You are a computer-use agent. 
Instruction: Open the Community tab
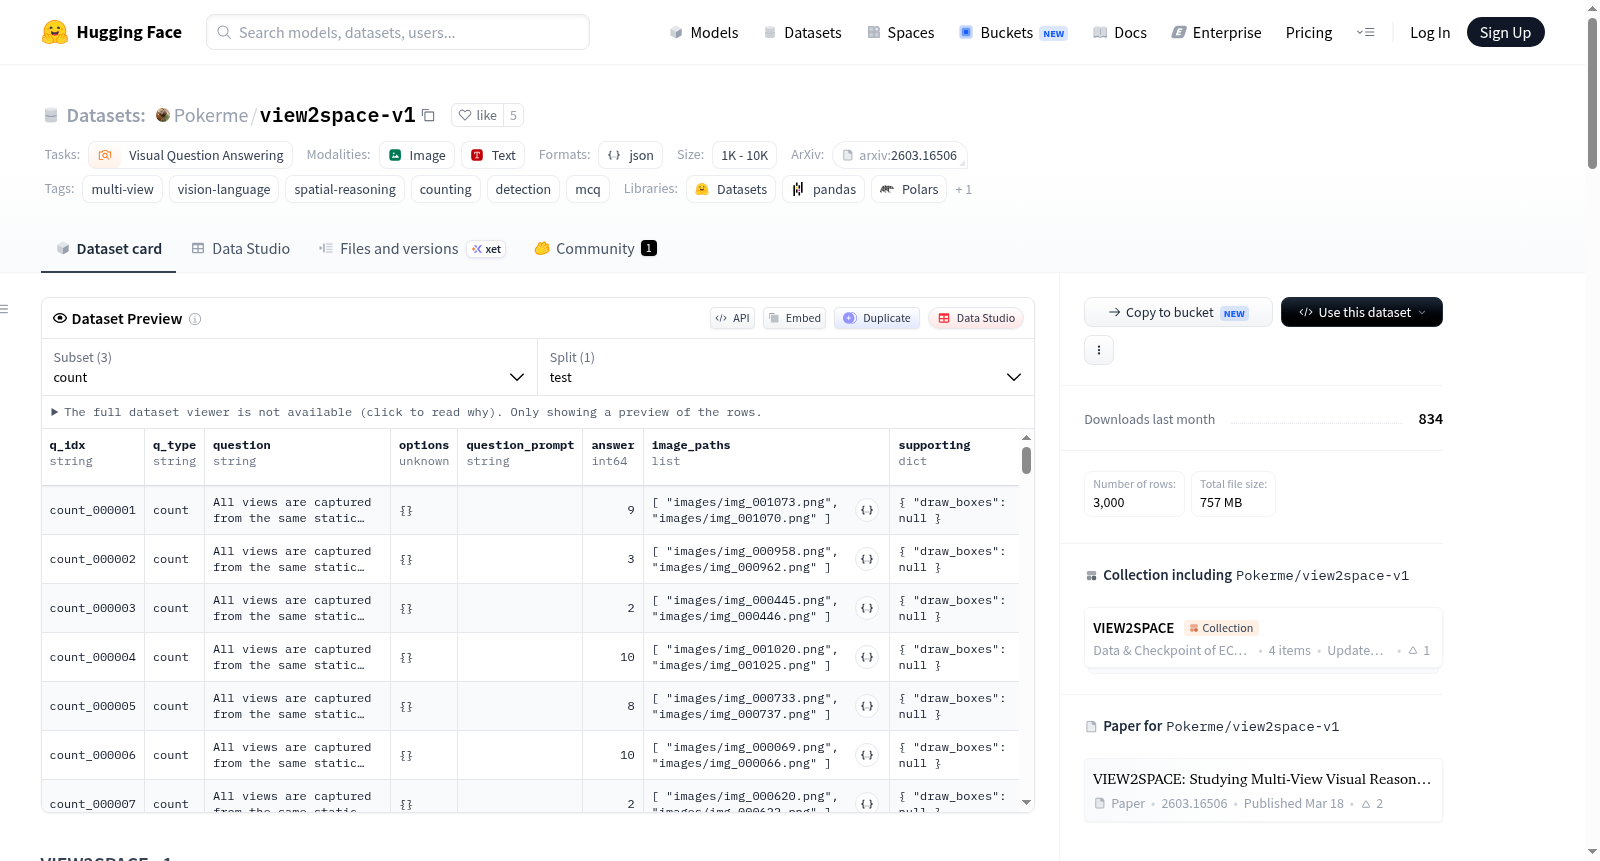click(596, 249)
